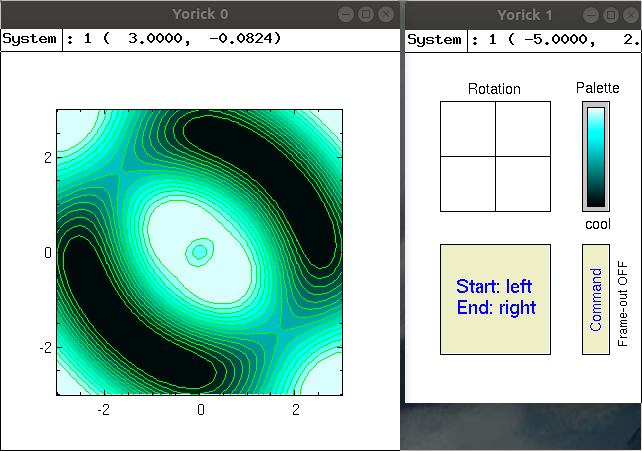The width and height of the screenshot is (642, 451).
Task: Click the 'Start: left End: right' button
Action: [x=495, y=299]
